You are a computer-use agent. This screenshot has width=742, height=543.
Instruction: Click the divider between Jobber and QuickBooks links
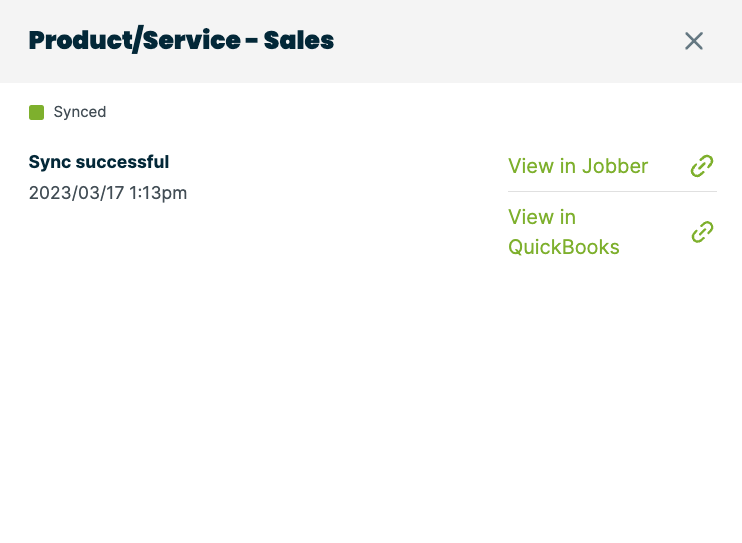click(x=612, y=191)
